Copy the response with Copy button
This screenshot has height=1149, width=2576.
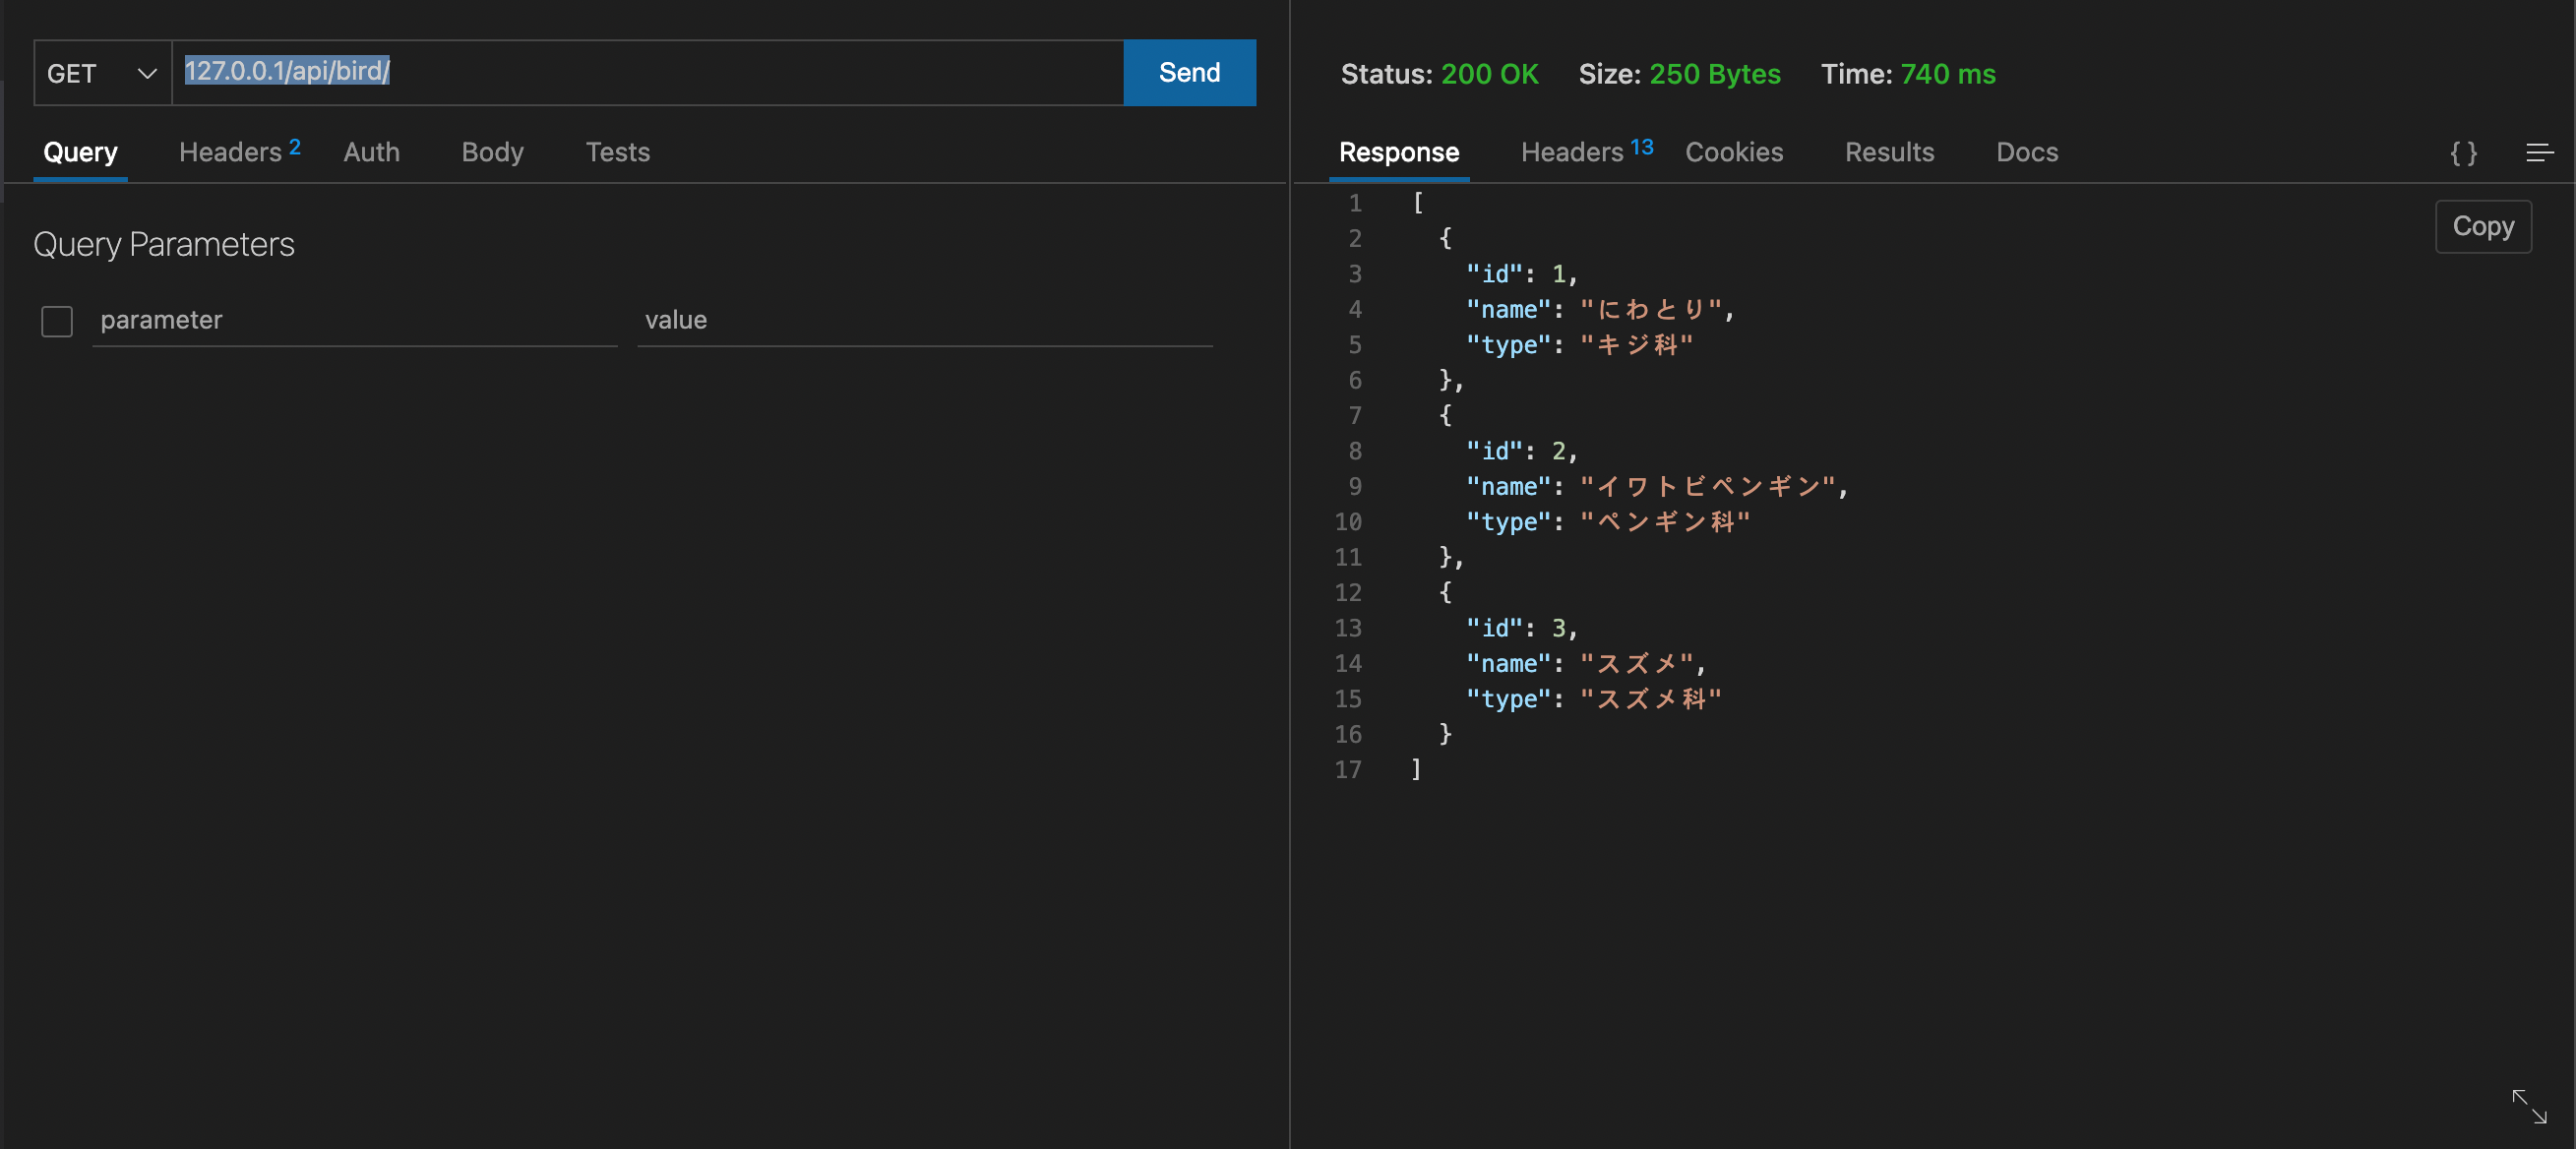point(2482,227)
